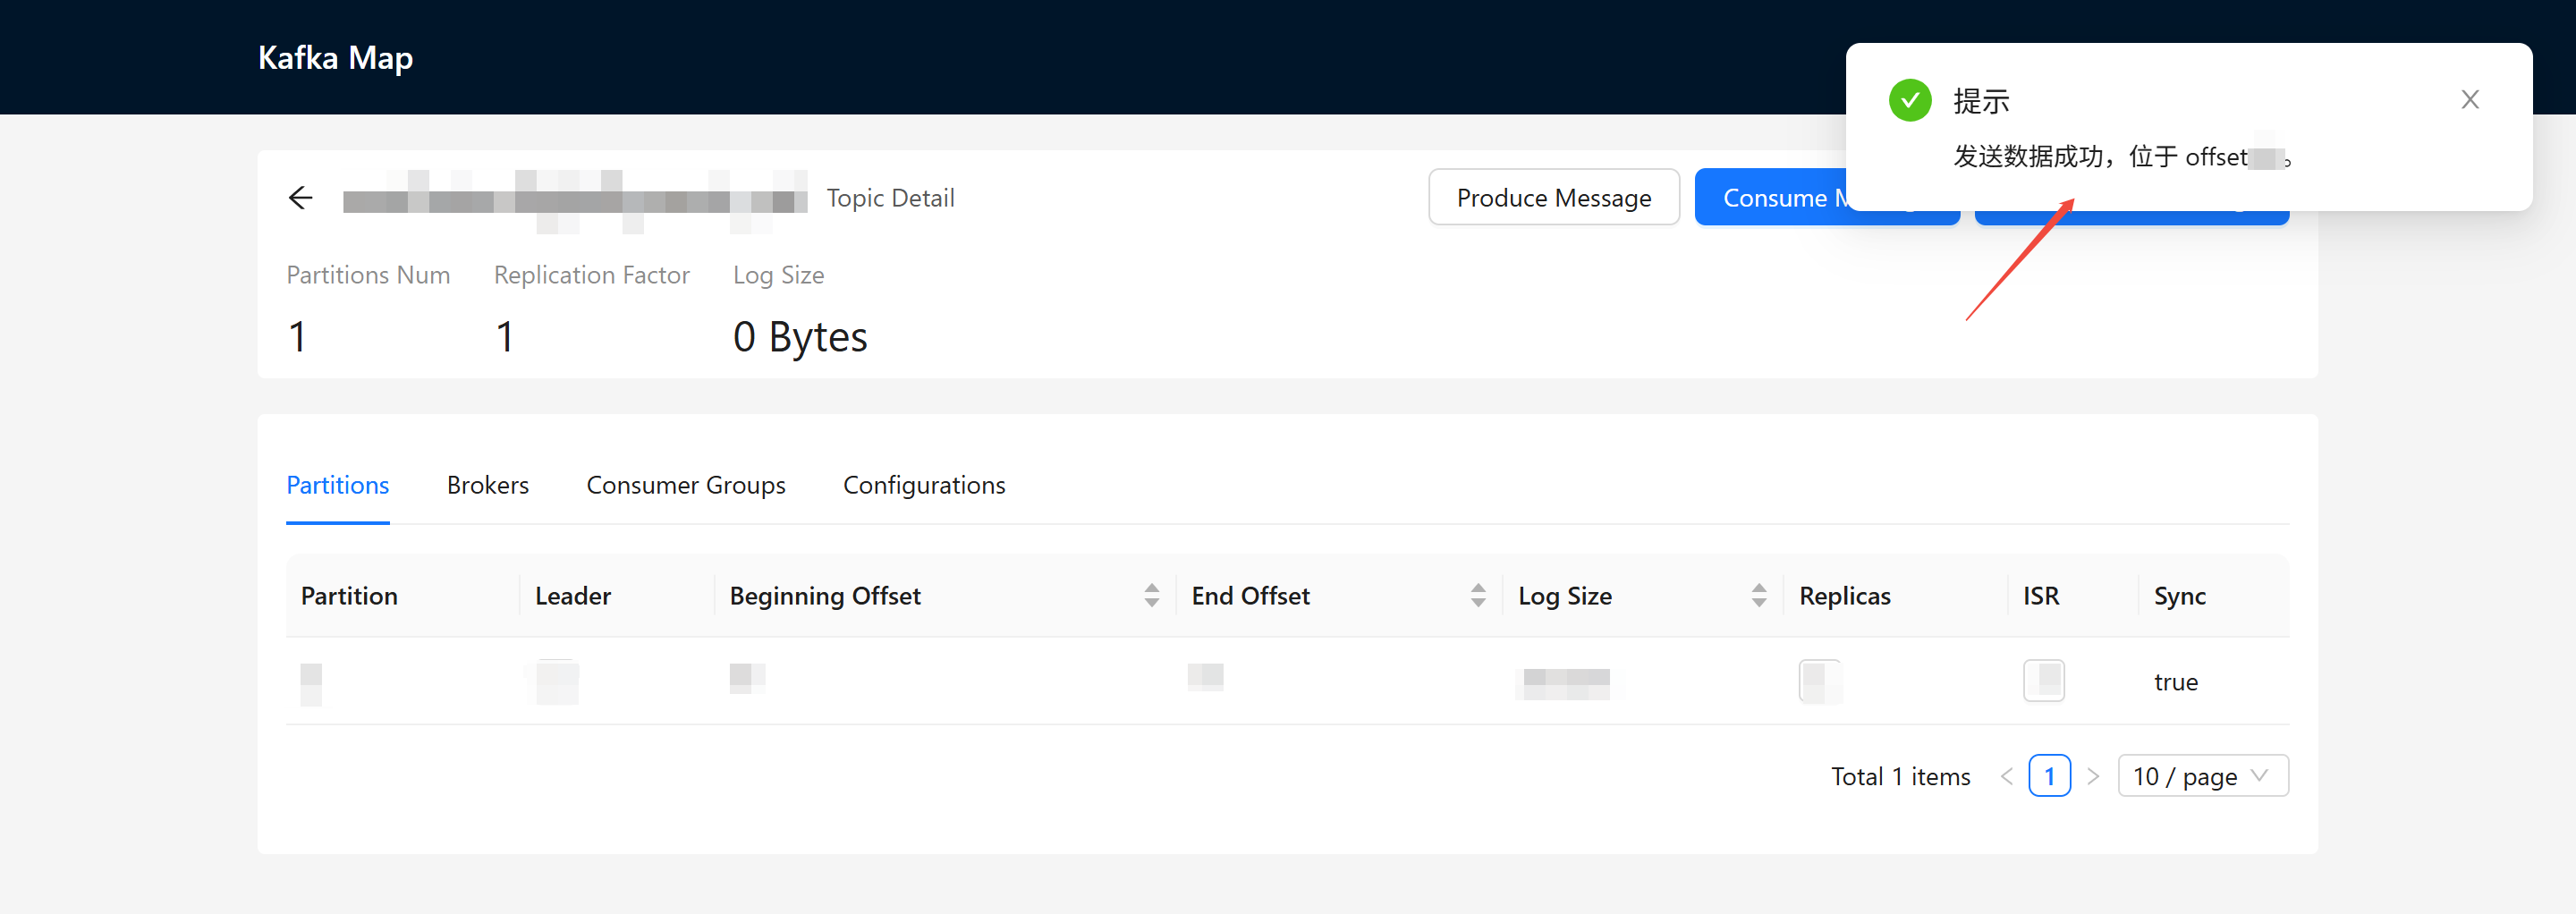Click the '0 Bytes' Log Size value

click(800, 337)
